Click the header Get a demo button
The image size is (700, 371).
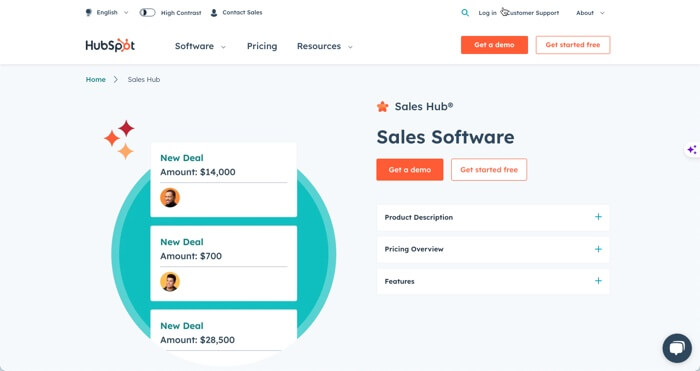[494, 45]
